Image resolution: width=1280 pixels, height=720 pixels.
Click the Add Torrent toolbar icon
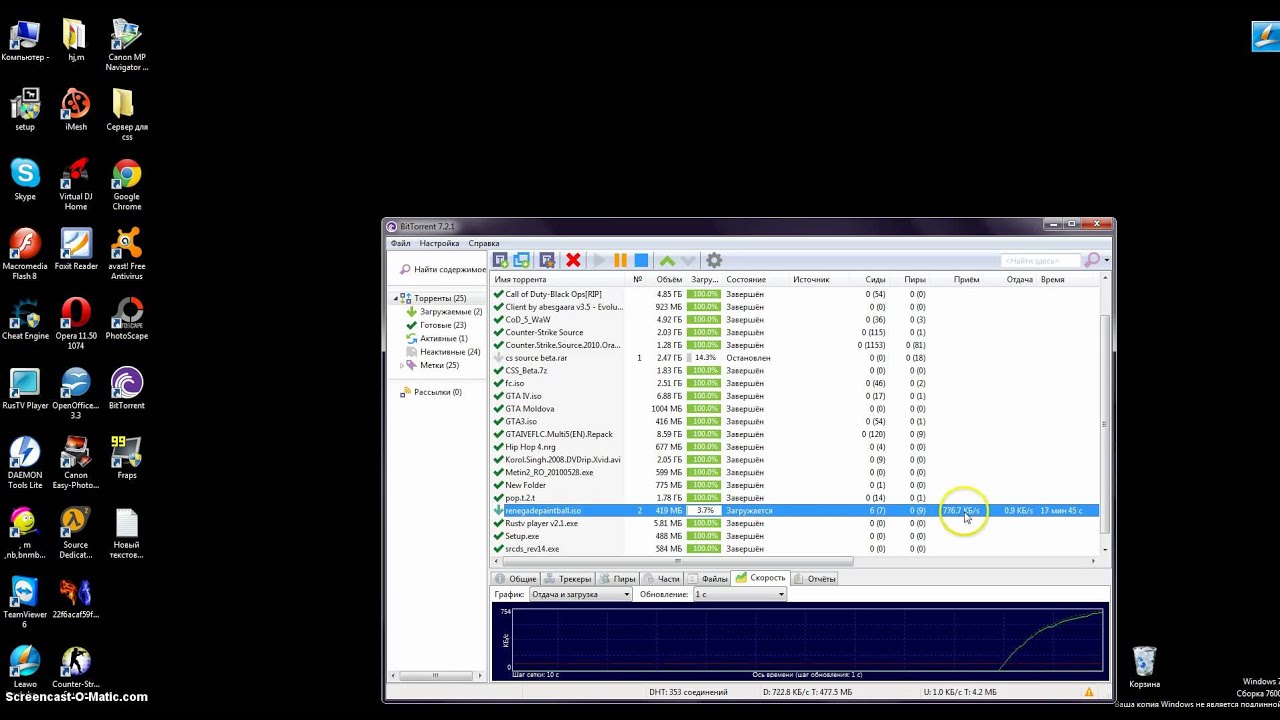pyautogui.click(x=501, y=260)
